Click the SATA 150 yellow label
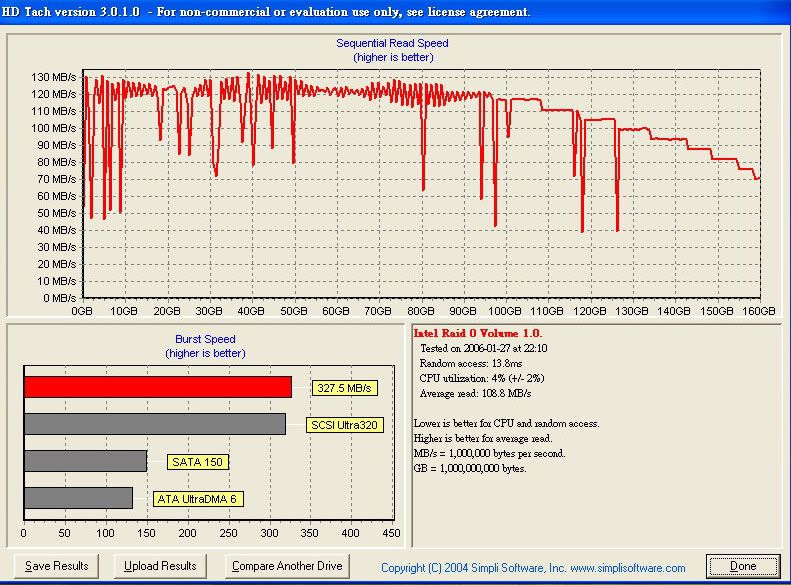Viewport: 791px width, 585px height. [197, 462]
